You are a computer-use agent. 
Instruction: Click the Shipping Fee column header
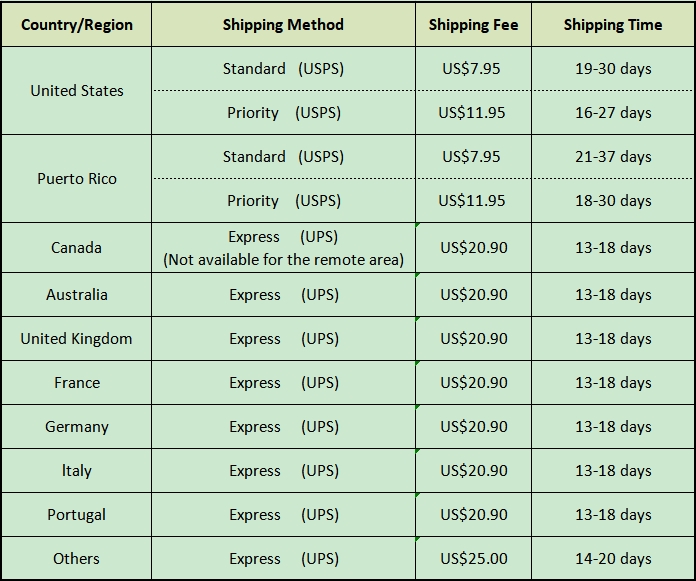[x=473, y=25]
